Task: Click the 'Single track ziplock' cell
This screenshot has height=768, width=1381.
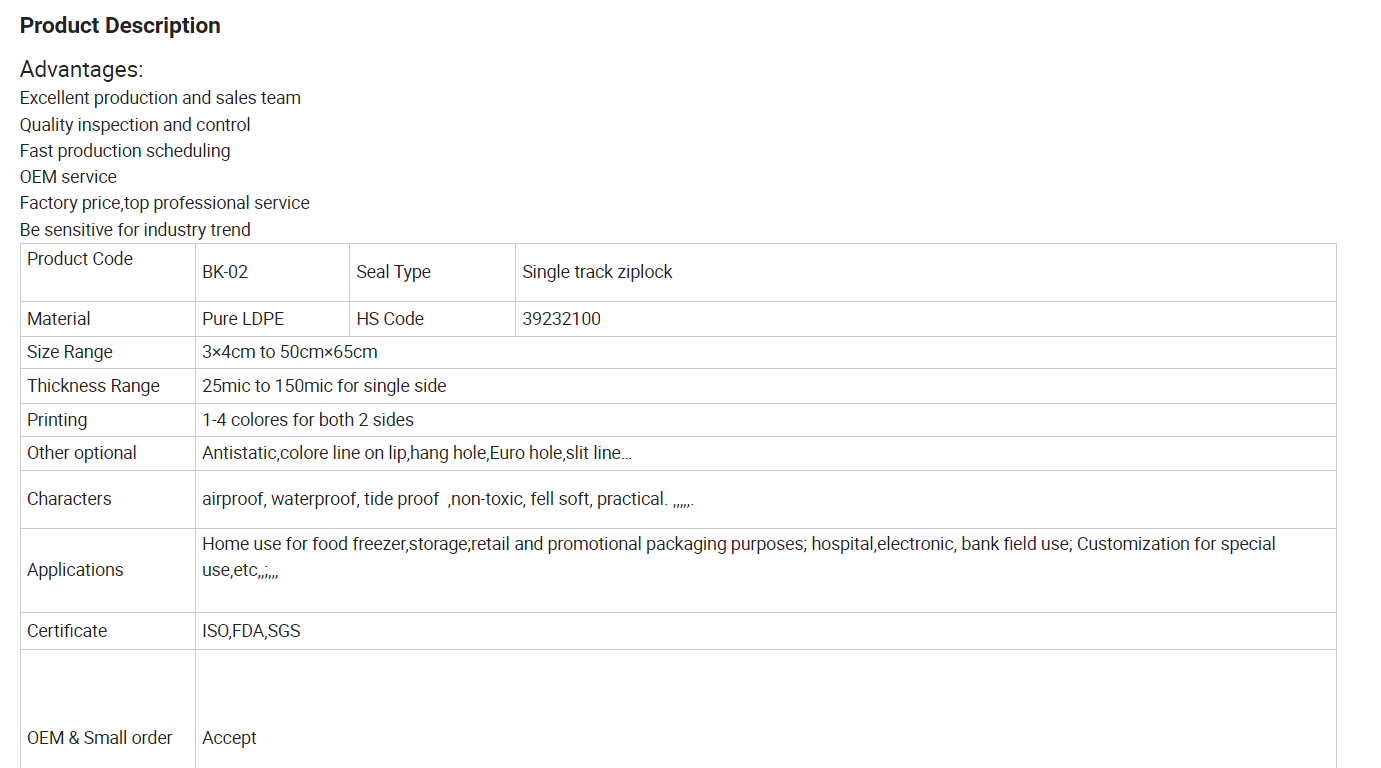Action: tap(597, 272)
